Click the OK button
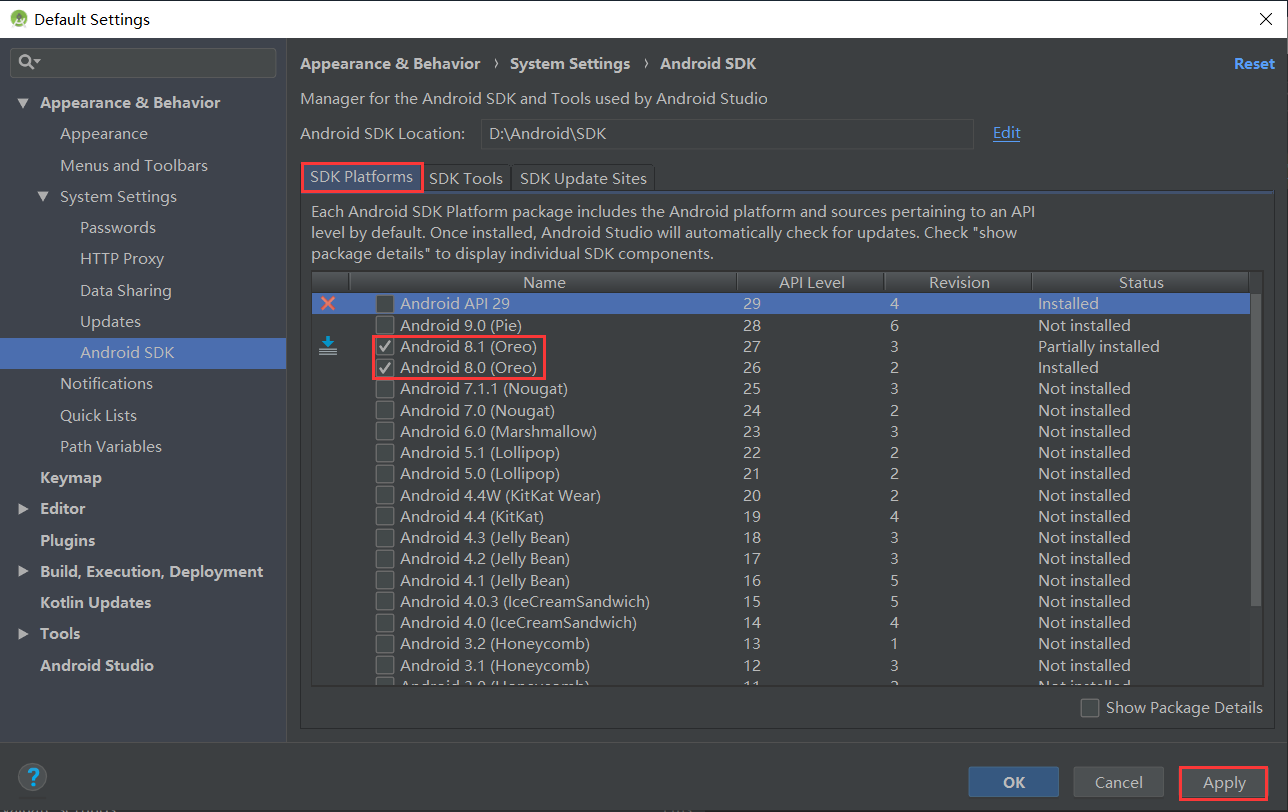 [1014, 782]
